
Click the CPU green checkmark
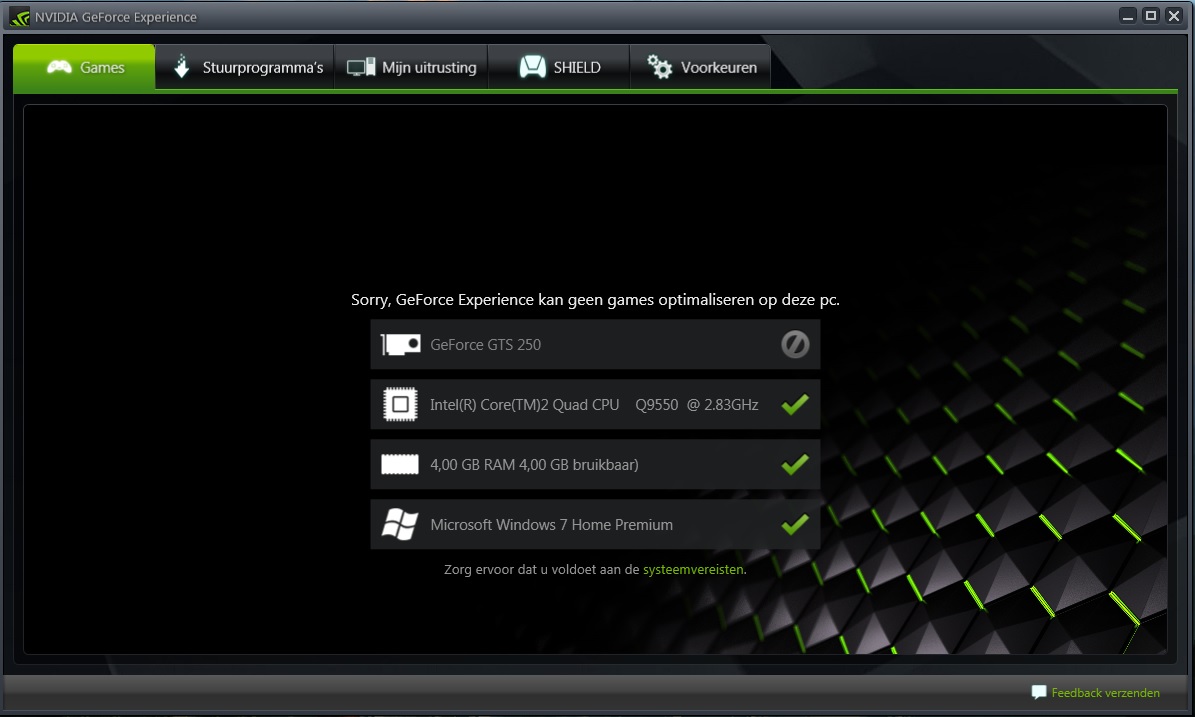[x=795, y=404]
